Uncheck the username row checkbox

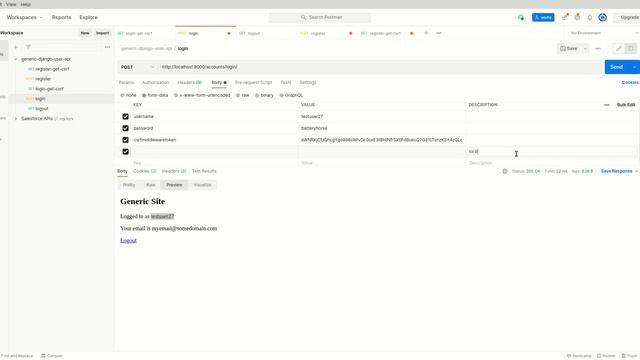pyautogui.click(x=125, y=117)
